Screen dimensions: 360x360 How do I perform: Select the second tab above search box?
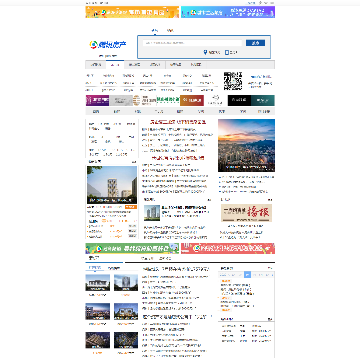[170, 31]
